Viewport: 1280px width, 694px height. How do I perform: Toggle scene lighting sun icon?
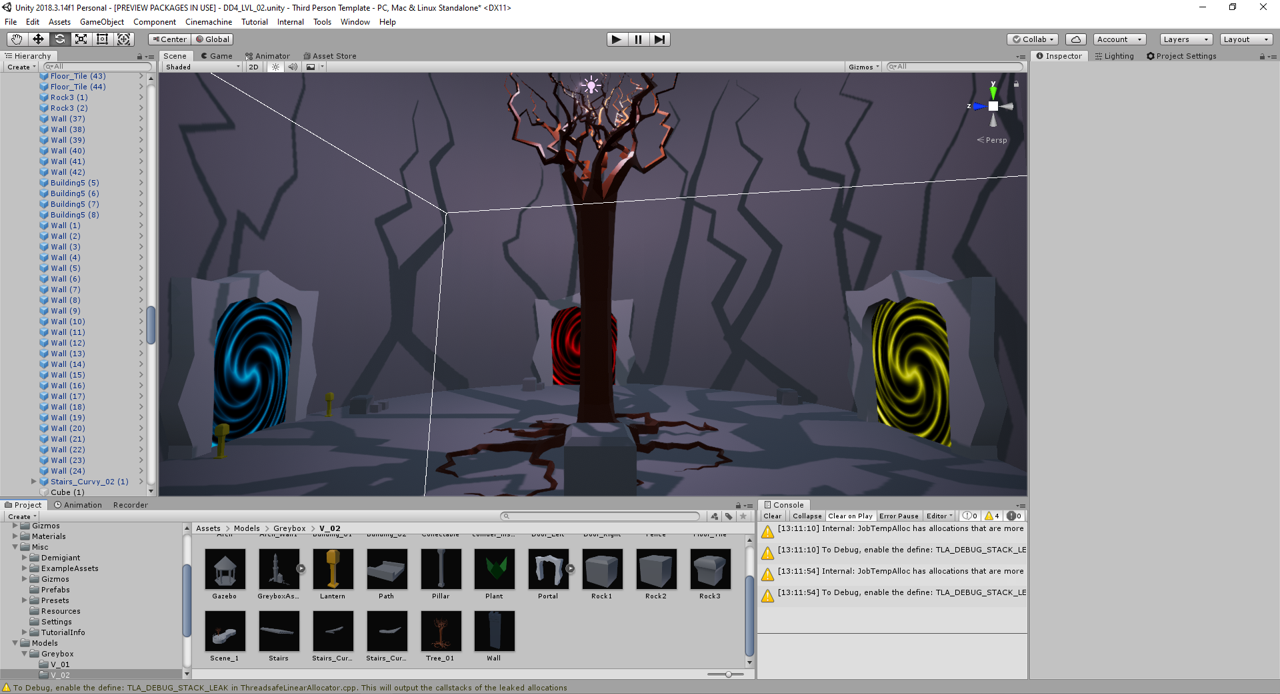pos(275,67)
